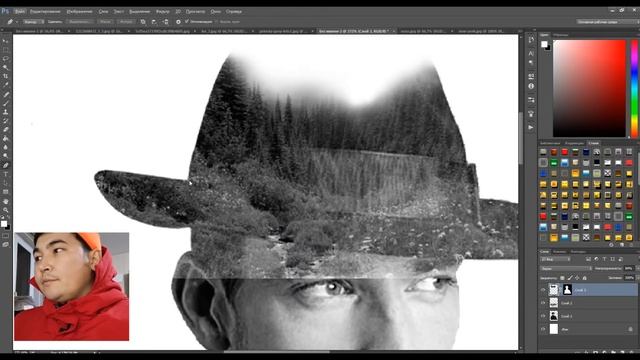Switch to the Контуры tab
The width and height of the screenshot is (640, 360).
pos(578,251)
